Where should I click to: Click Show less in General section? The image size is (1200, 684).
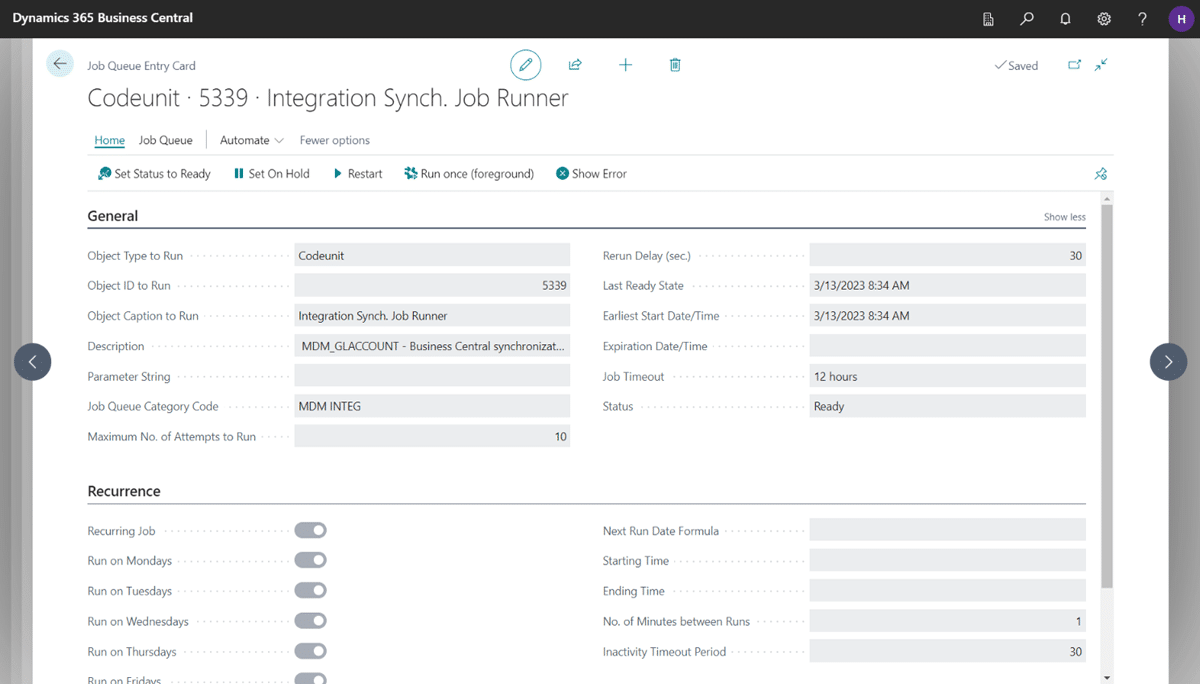pyautogui.click(x=1064, y=217)
